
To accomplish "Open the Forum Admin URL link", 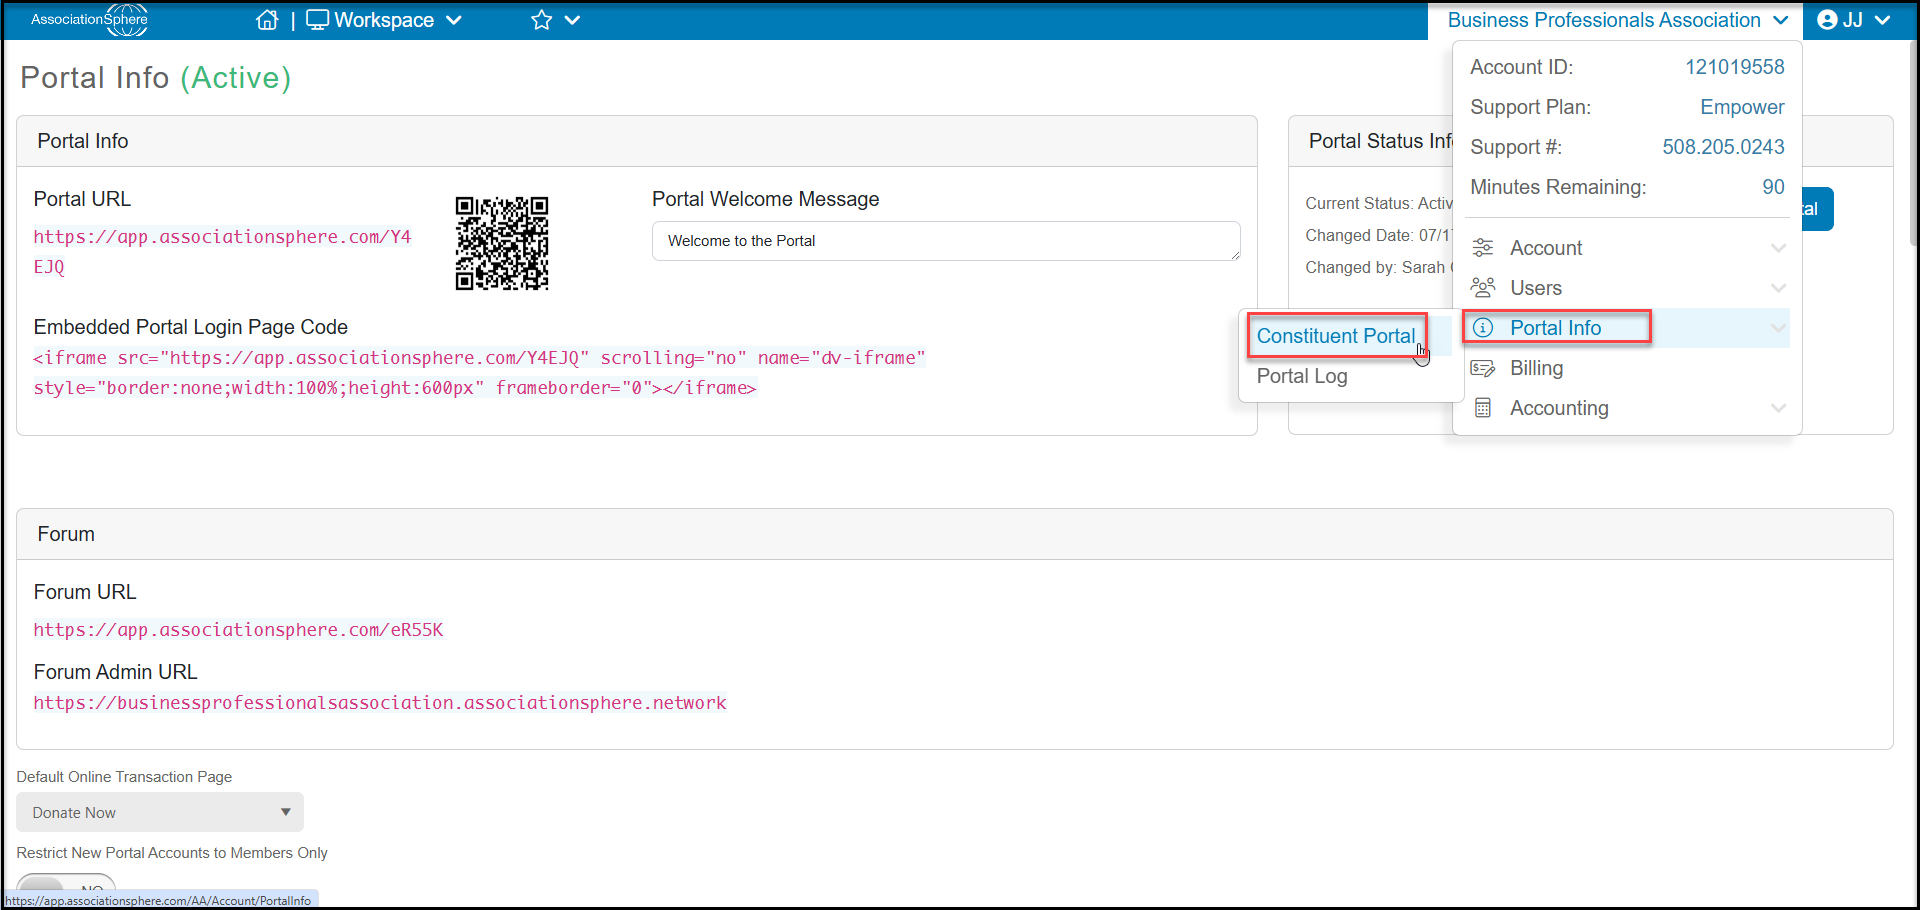I will pyautogui.click(x=380, y=703).
